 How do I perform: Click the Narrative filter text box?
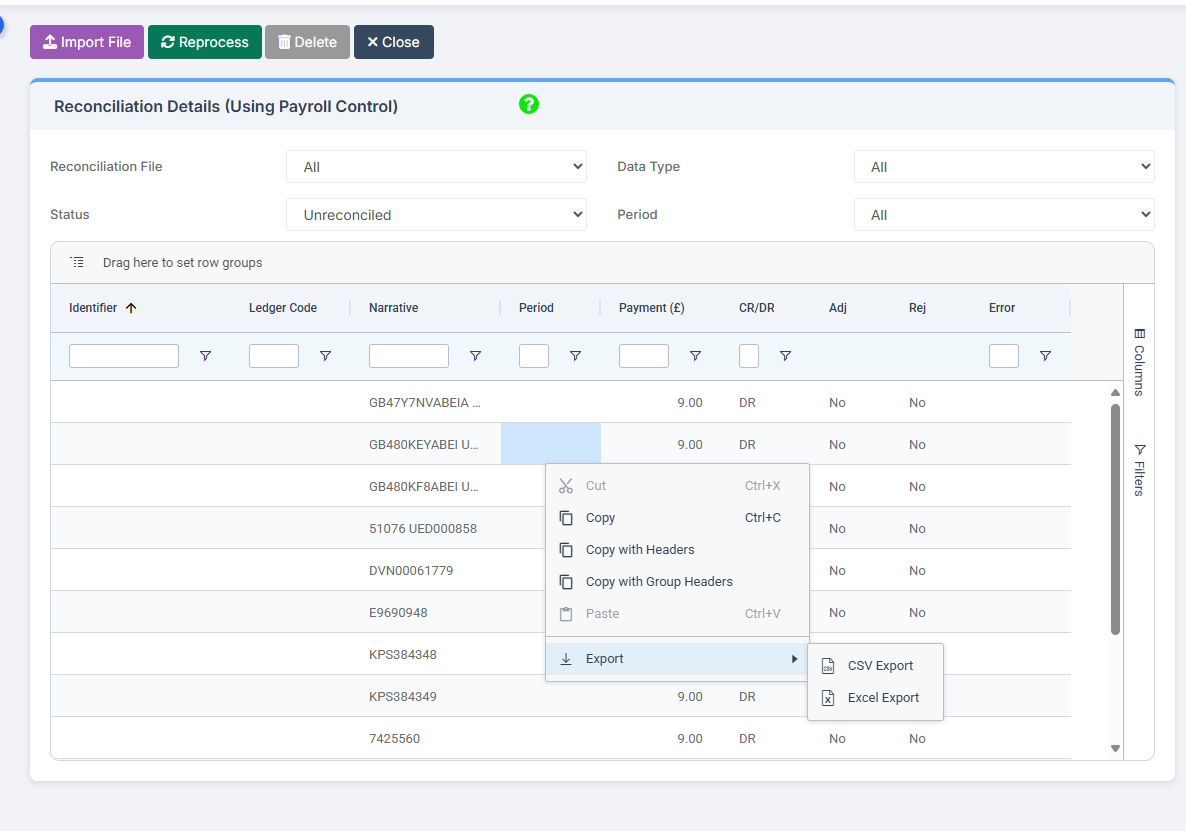click(x=408, y=356)
